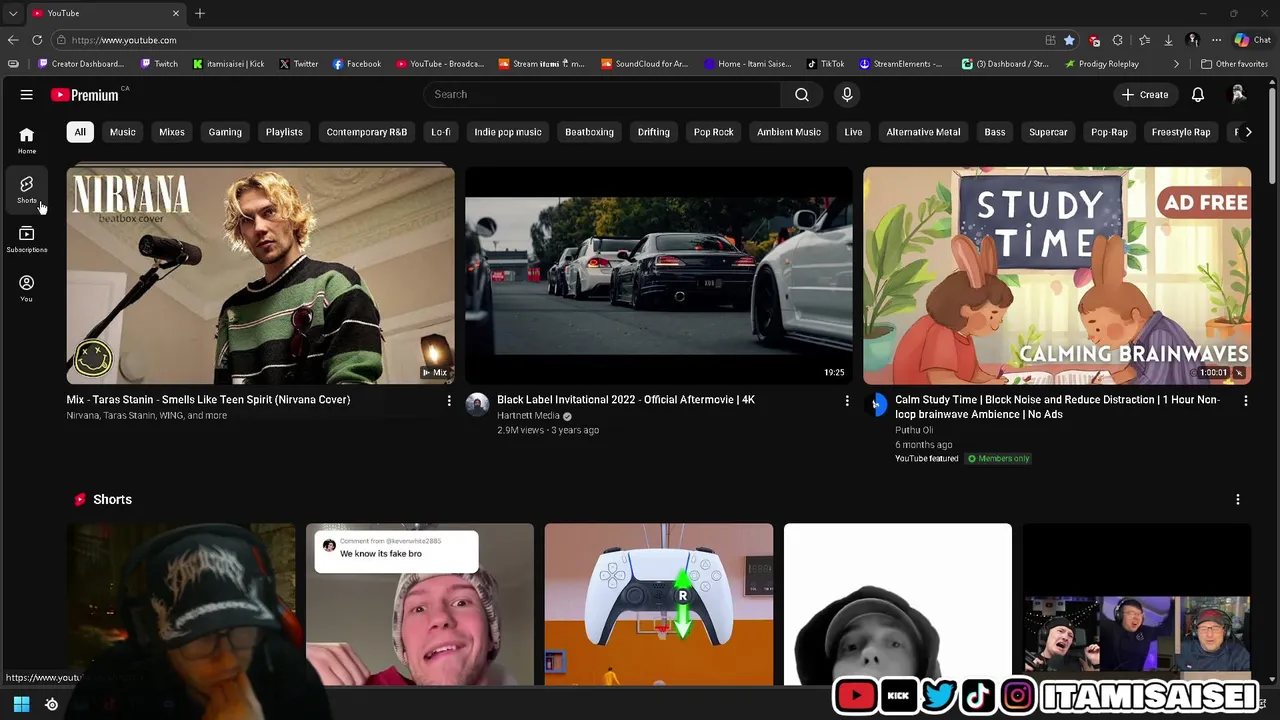Open the You section in the sidebar
The width and height of the screenshot is (1280, 720).
(27, 288)
